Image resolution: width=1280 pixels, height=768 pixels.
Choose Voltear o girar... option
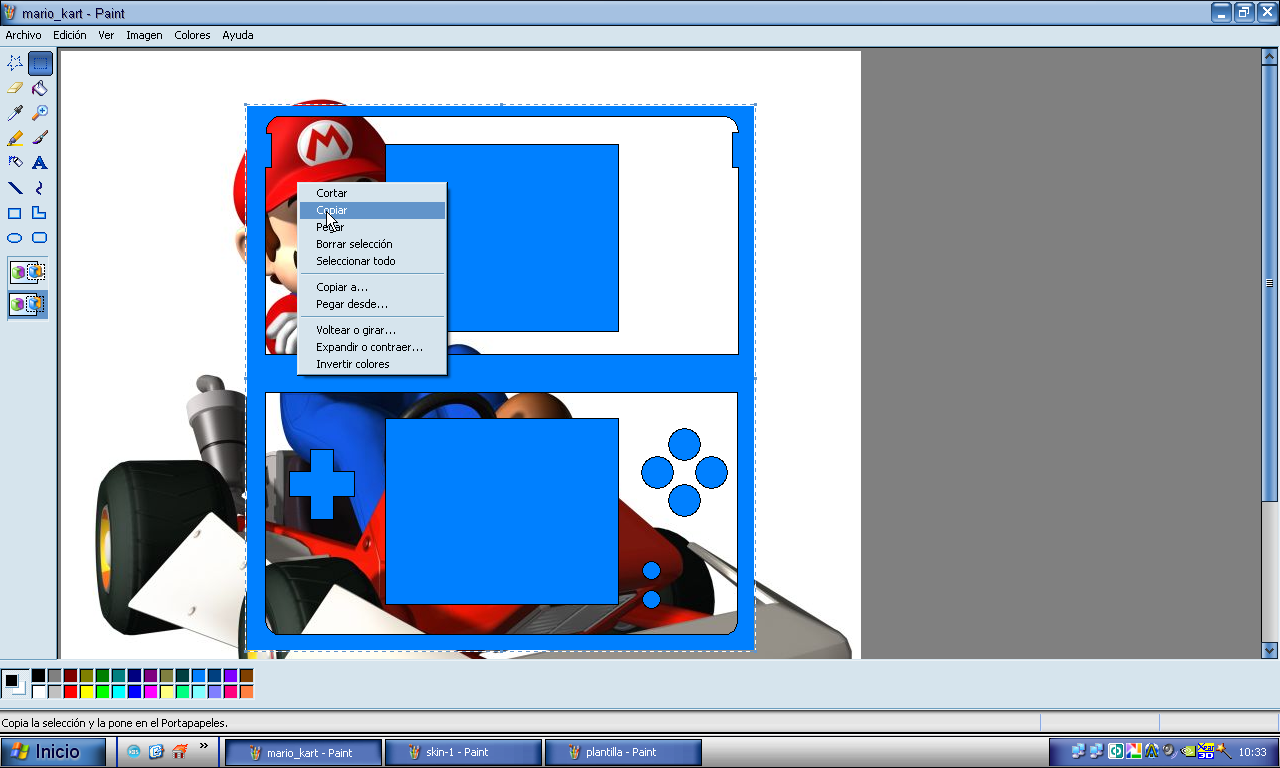coord(372,330)
